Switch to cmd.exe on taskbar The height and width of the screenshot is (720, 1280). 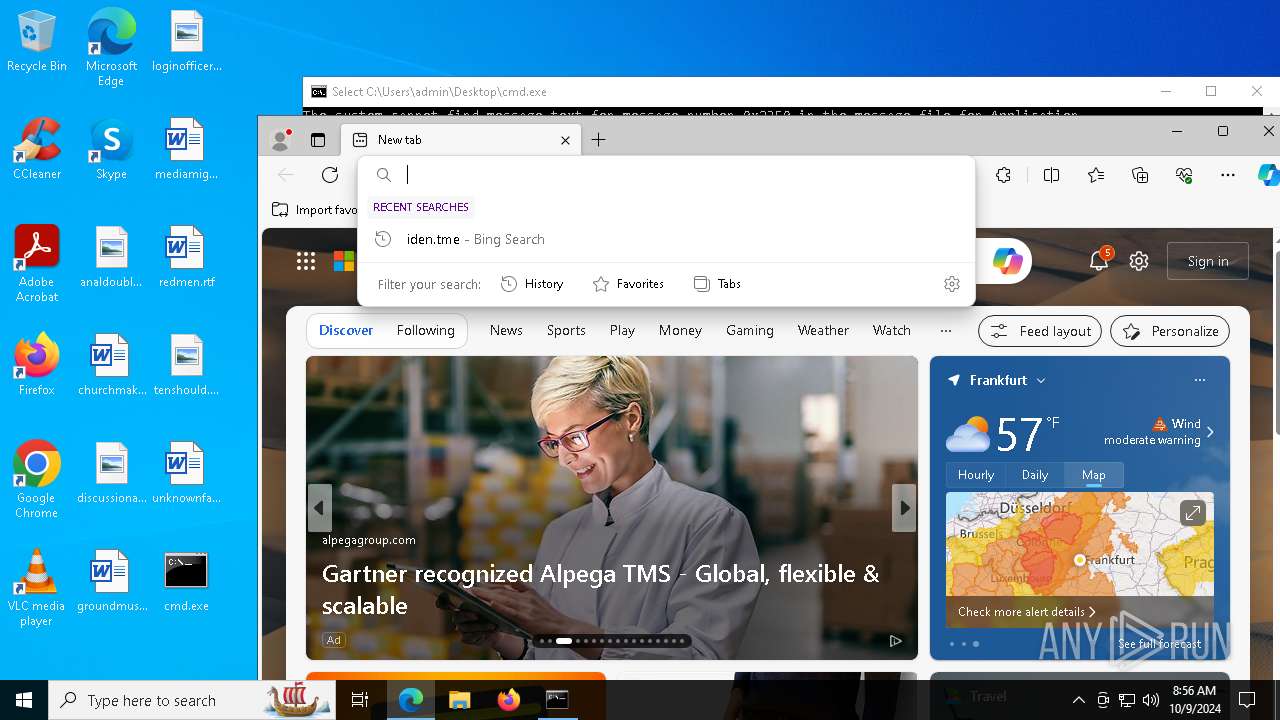tap(557, 700)
